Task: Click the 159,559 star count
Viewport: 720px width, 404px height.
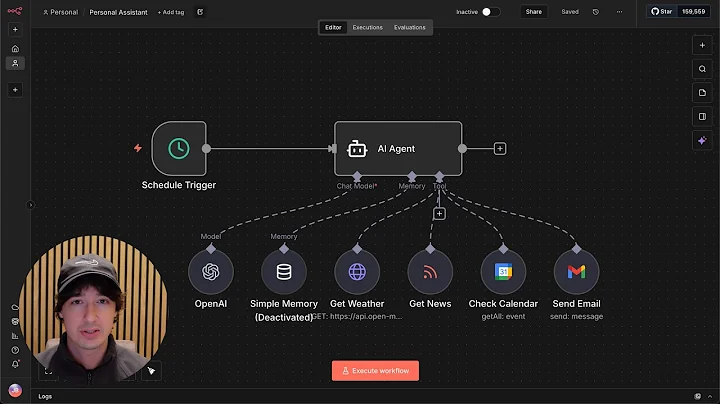Action: (x=693, y=11)
